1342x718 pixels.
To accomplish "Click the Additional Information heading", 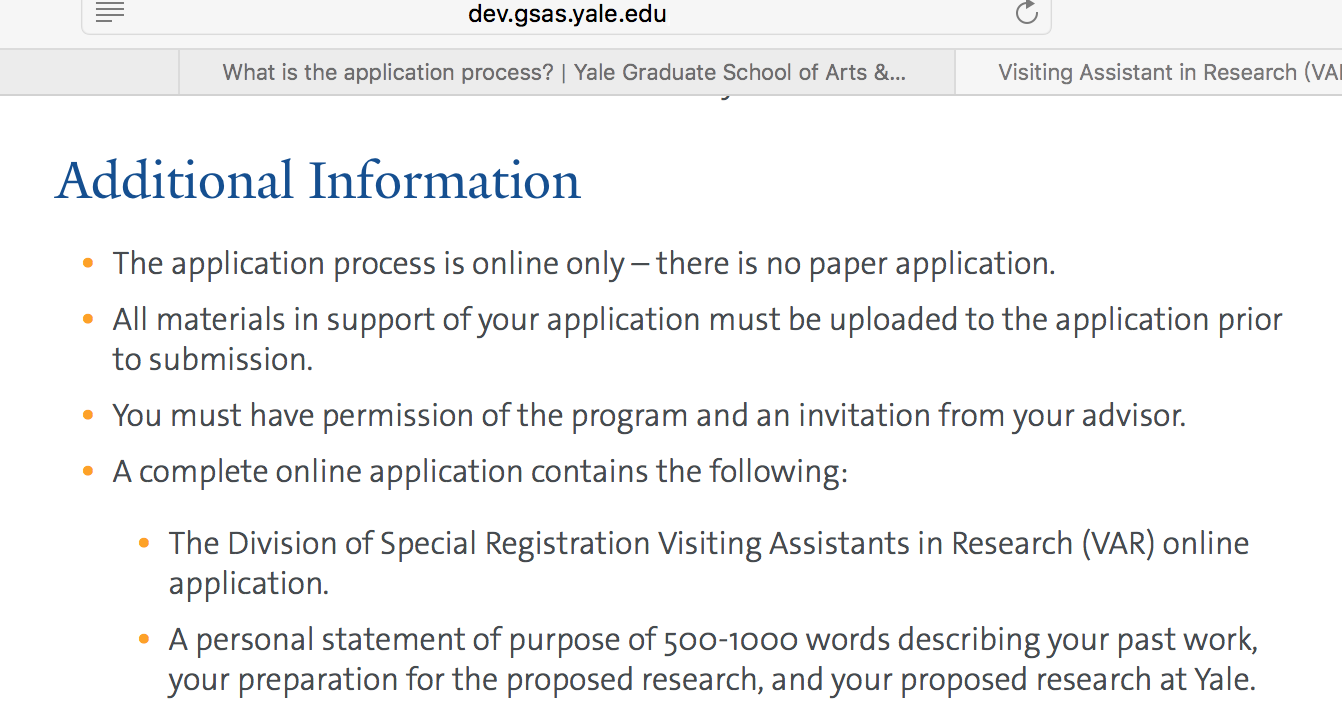I will (x=318, y=181).
